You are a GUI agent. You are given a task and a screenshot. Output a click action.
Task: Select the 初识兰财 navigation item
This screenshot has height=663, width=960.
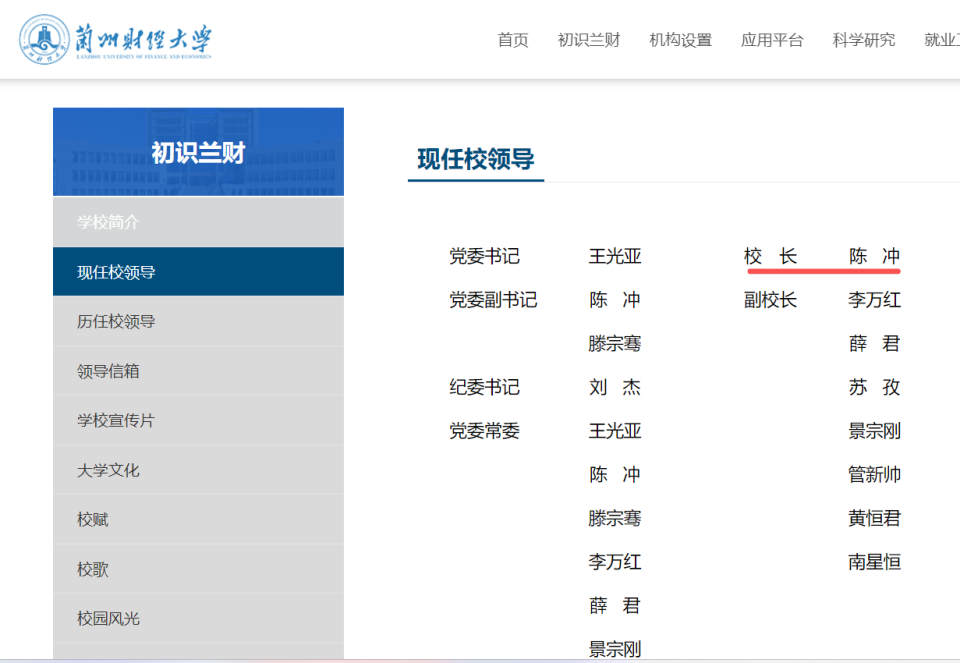click(x=588, y=41)
